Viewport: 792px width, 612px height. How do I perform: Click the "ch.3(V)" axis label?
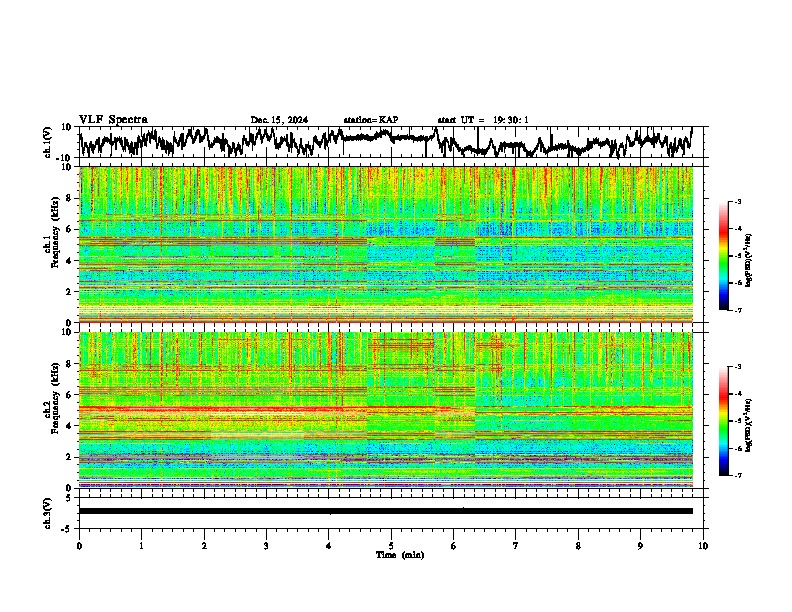(x=48, y=513)
